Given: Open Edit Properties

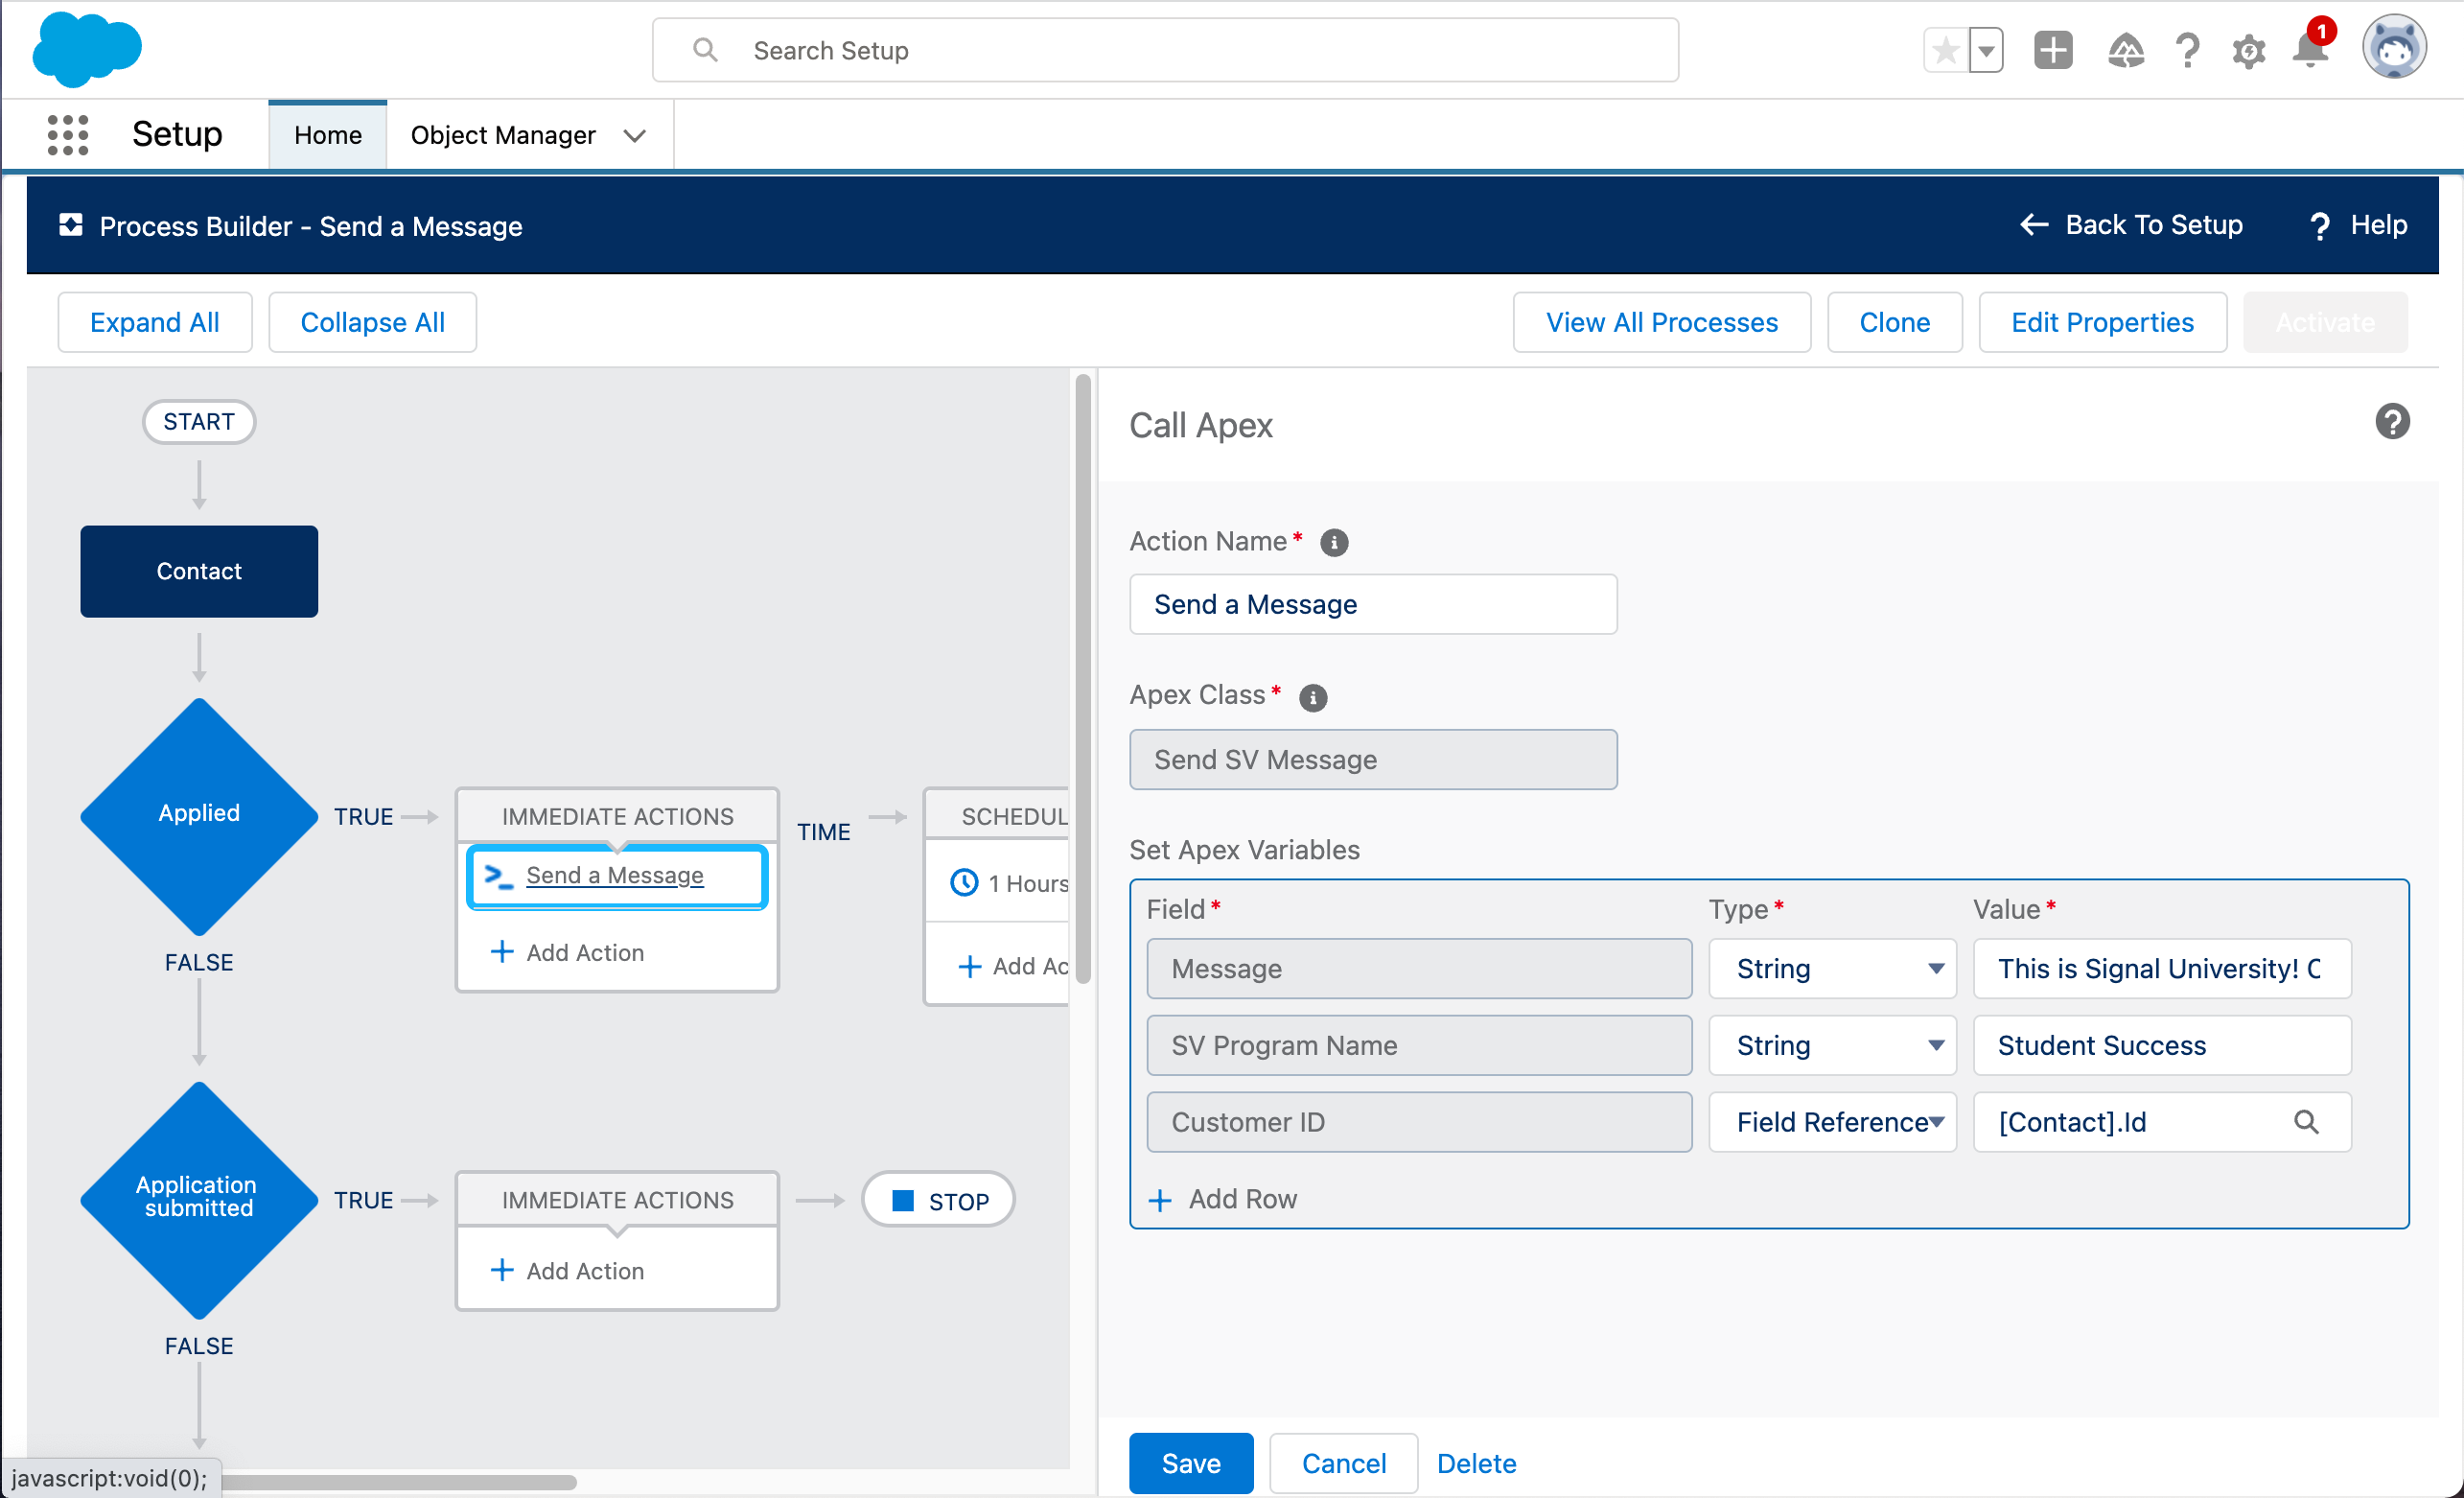Looking at the screenshot, I should 2103,322.
